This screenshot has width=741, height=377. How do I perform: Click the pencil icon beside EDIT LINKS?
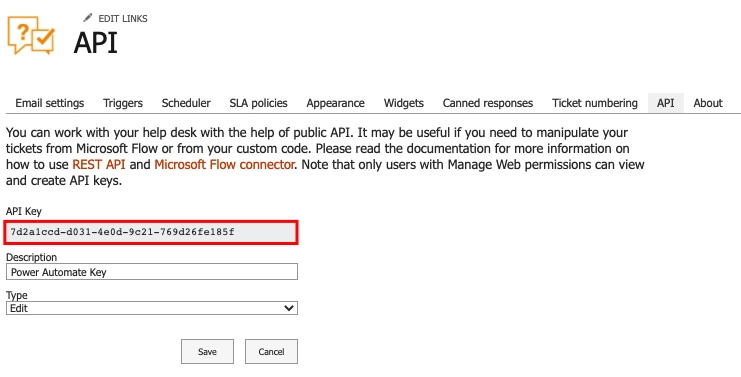[87, 18]
